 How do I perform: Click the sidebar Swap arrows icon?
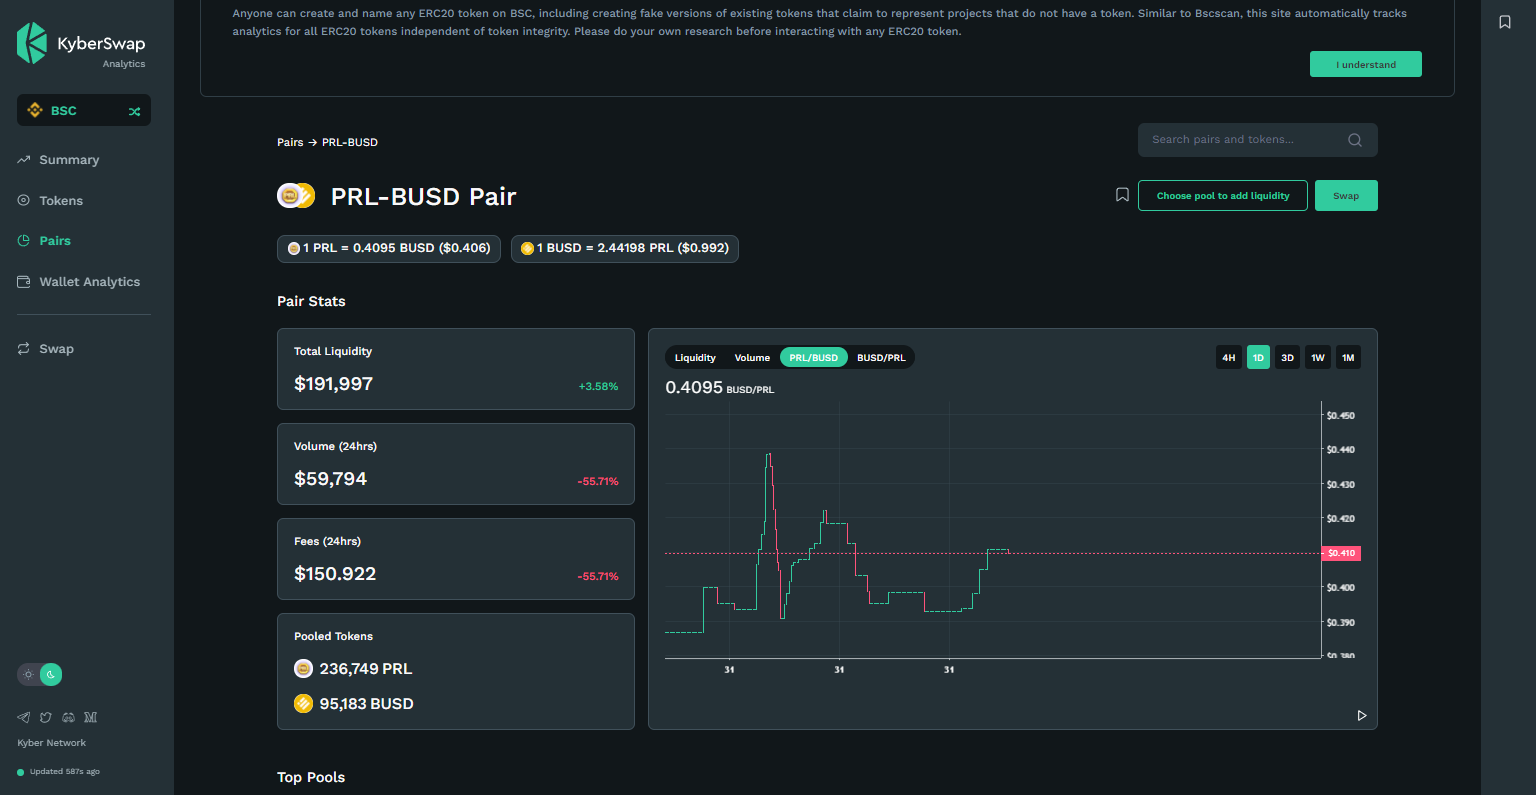24,349
